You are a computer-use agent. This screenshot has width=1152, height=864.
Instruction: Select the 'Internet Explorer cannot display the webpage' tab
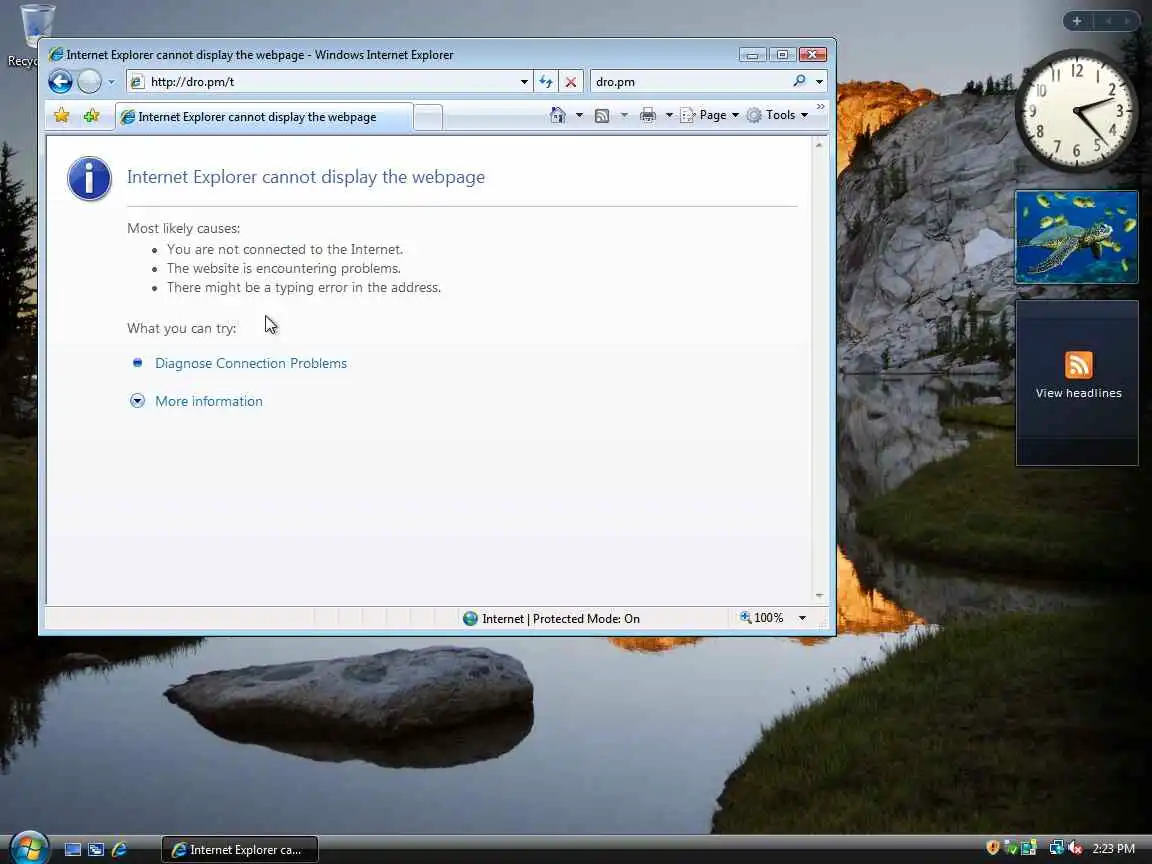click(263, 117)
